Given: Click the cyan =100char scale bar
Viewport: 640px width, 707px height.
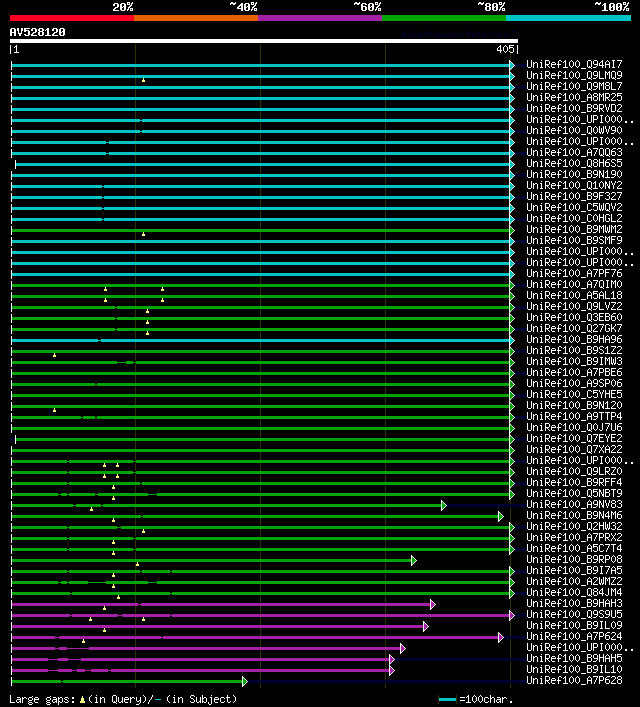Looking at the screenshot, I should 447,699.
